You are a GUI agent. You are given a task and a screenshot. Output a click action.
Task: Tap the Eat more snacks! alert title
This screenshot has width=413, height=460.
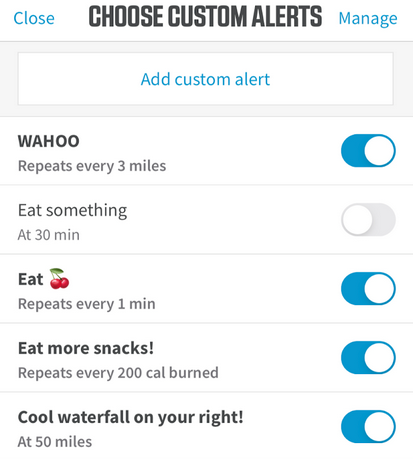pyautogui.click(x=86, y=348)
